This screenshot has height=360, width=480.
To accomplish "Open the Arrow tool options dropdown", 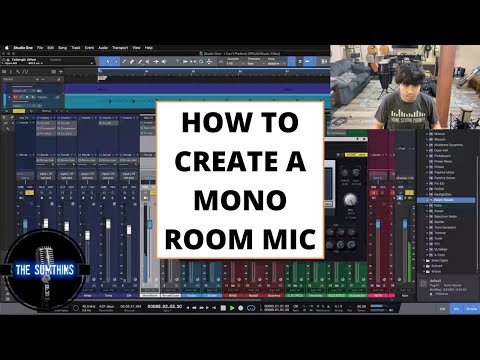I will (x=116, y=61).
